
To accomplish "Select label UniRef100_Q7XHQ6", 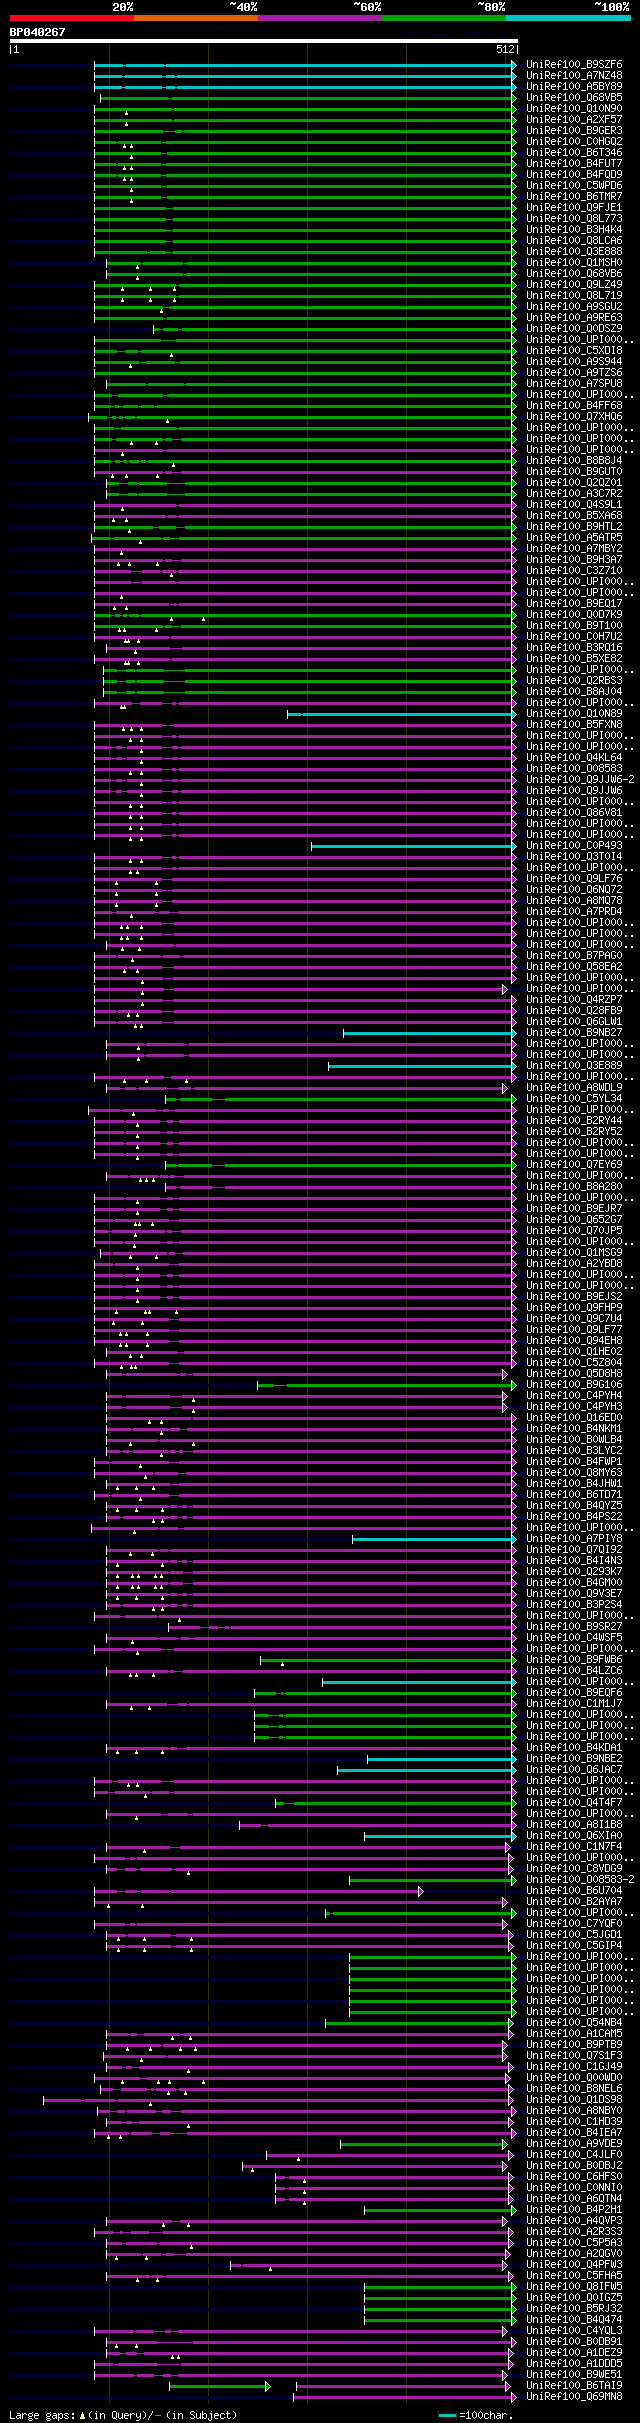I will pyautogui.click(x=574, y=417).
